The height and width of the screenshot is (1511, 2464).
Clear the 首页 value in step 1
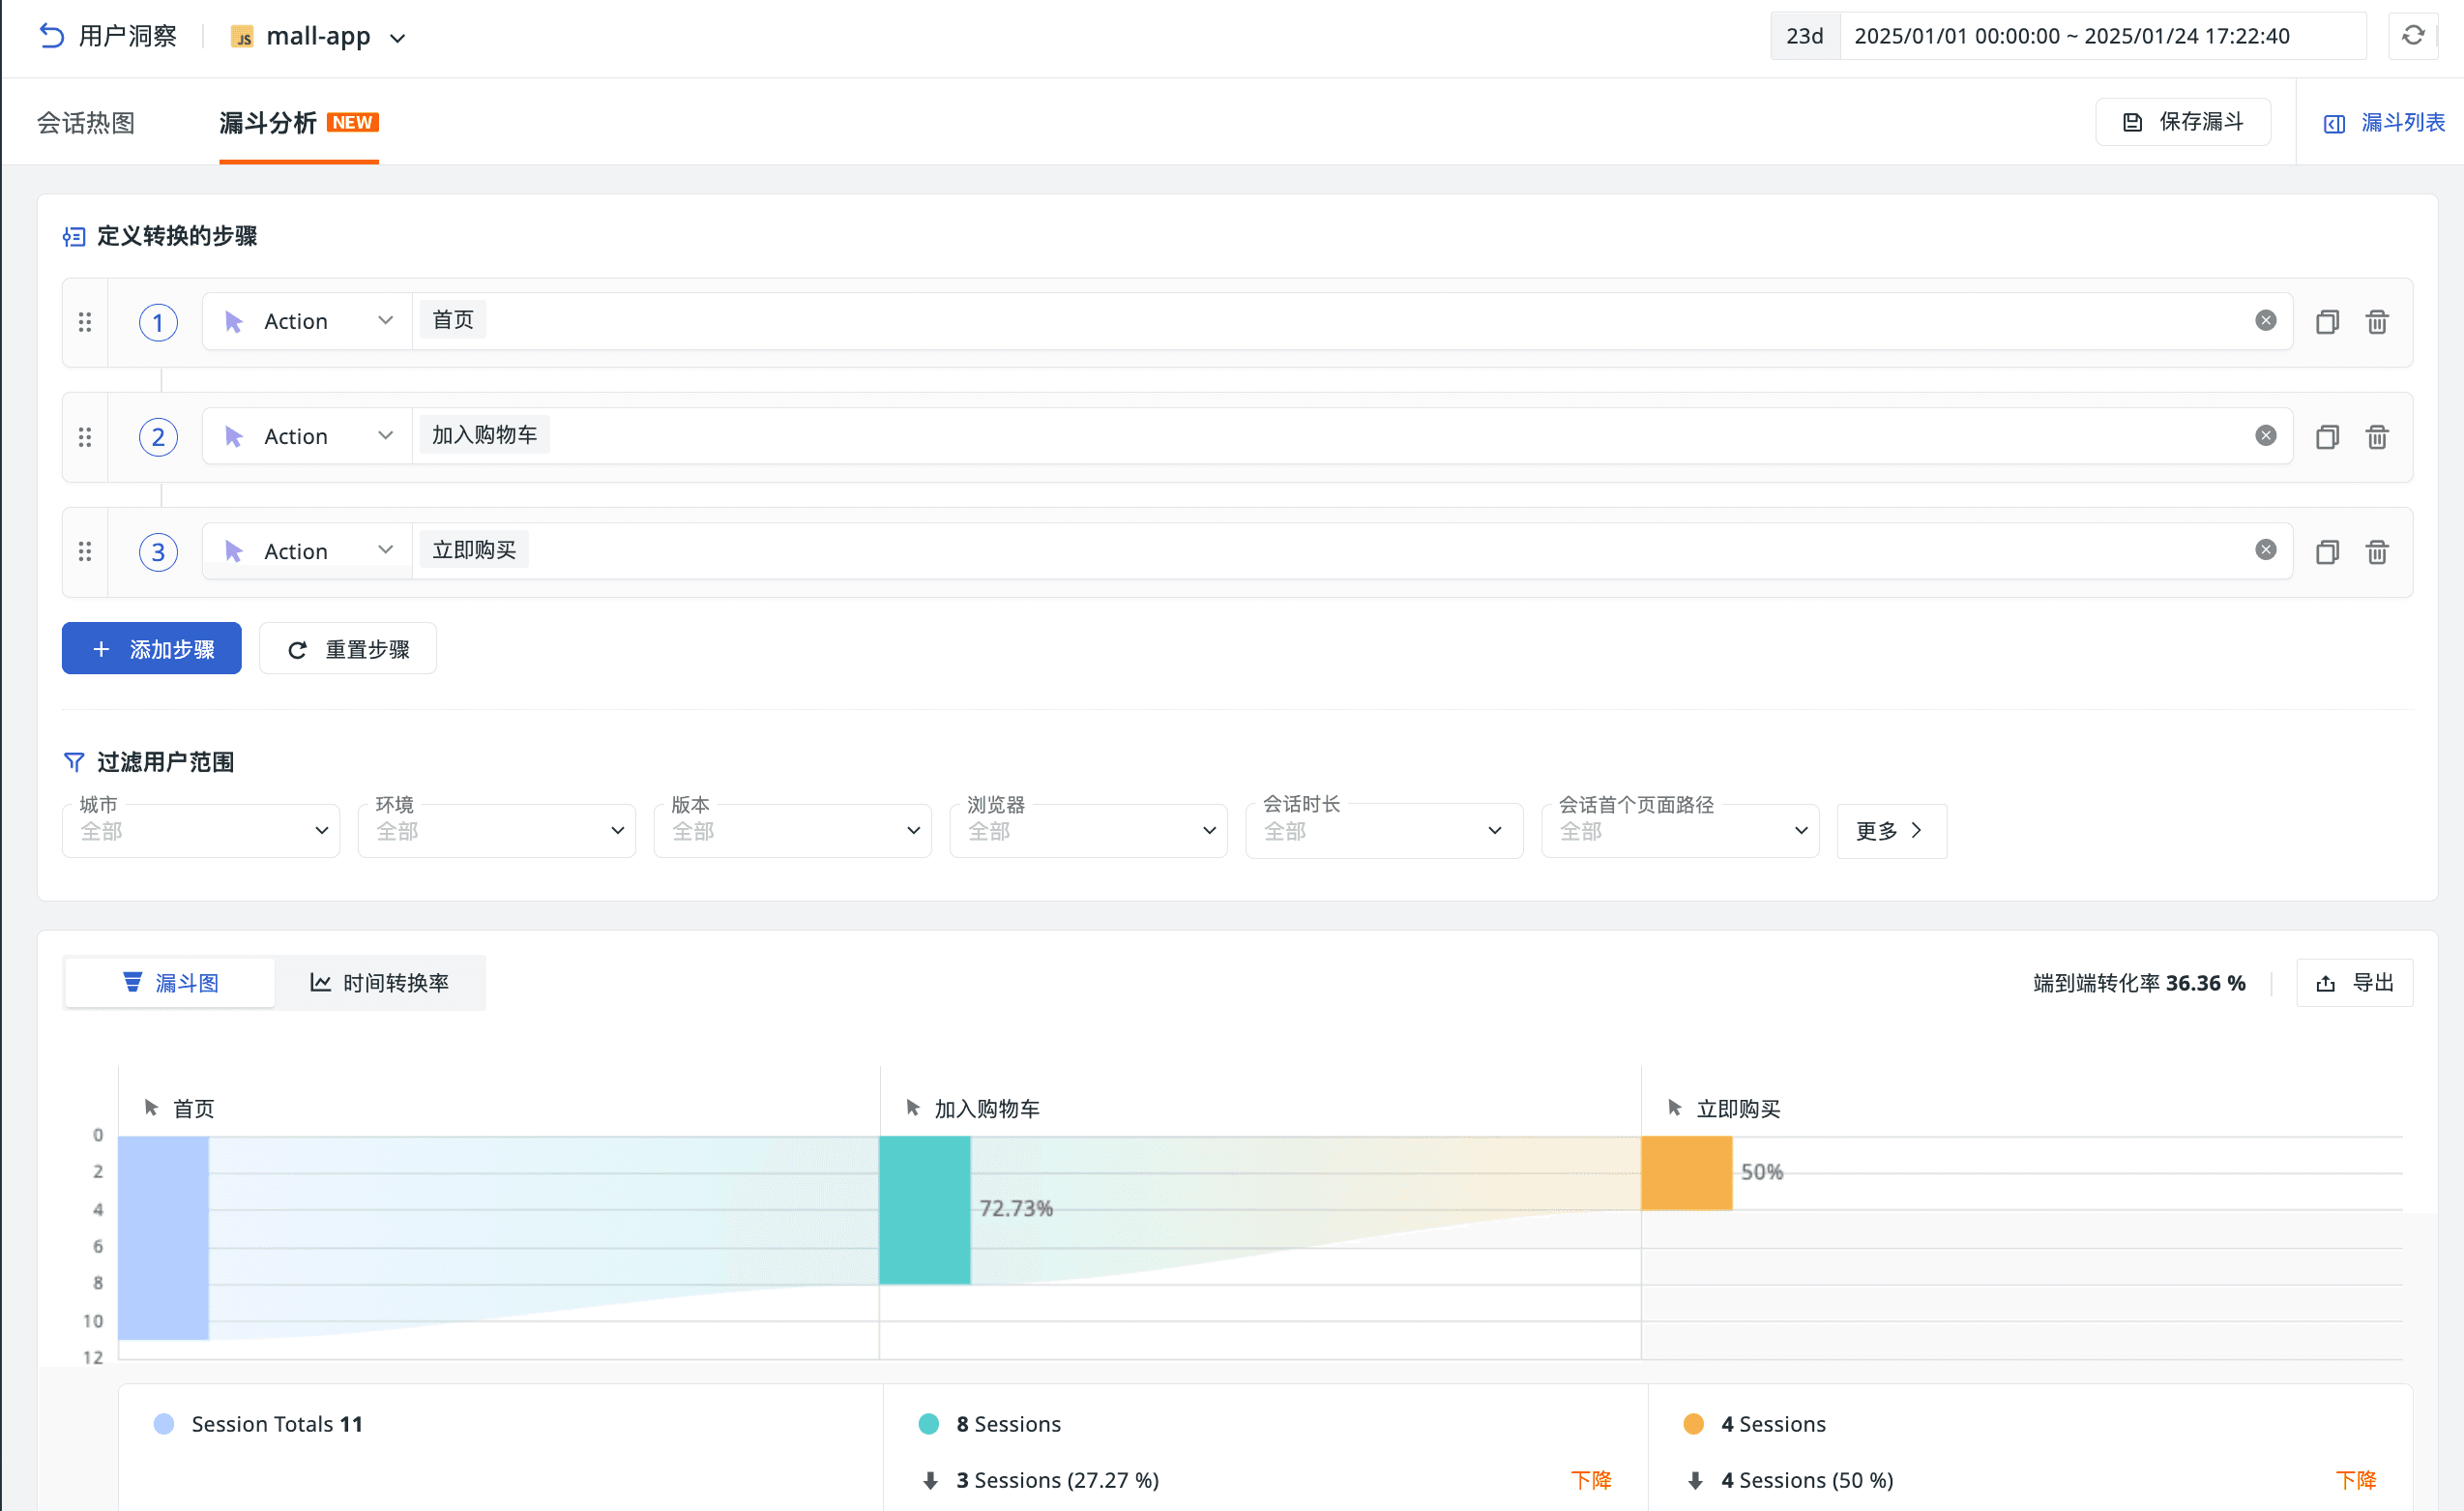(x=2265, y=321)
